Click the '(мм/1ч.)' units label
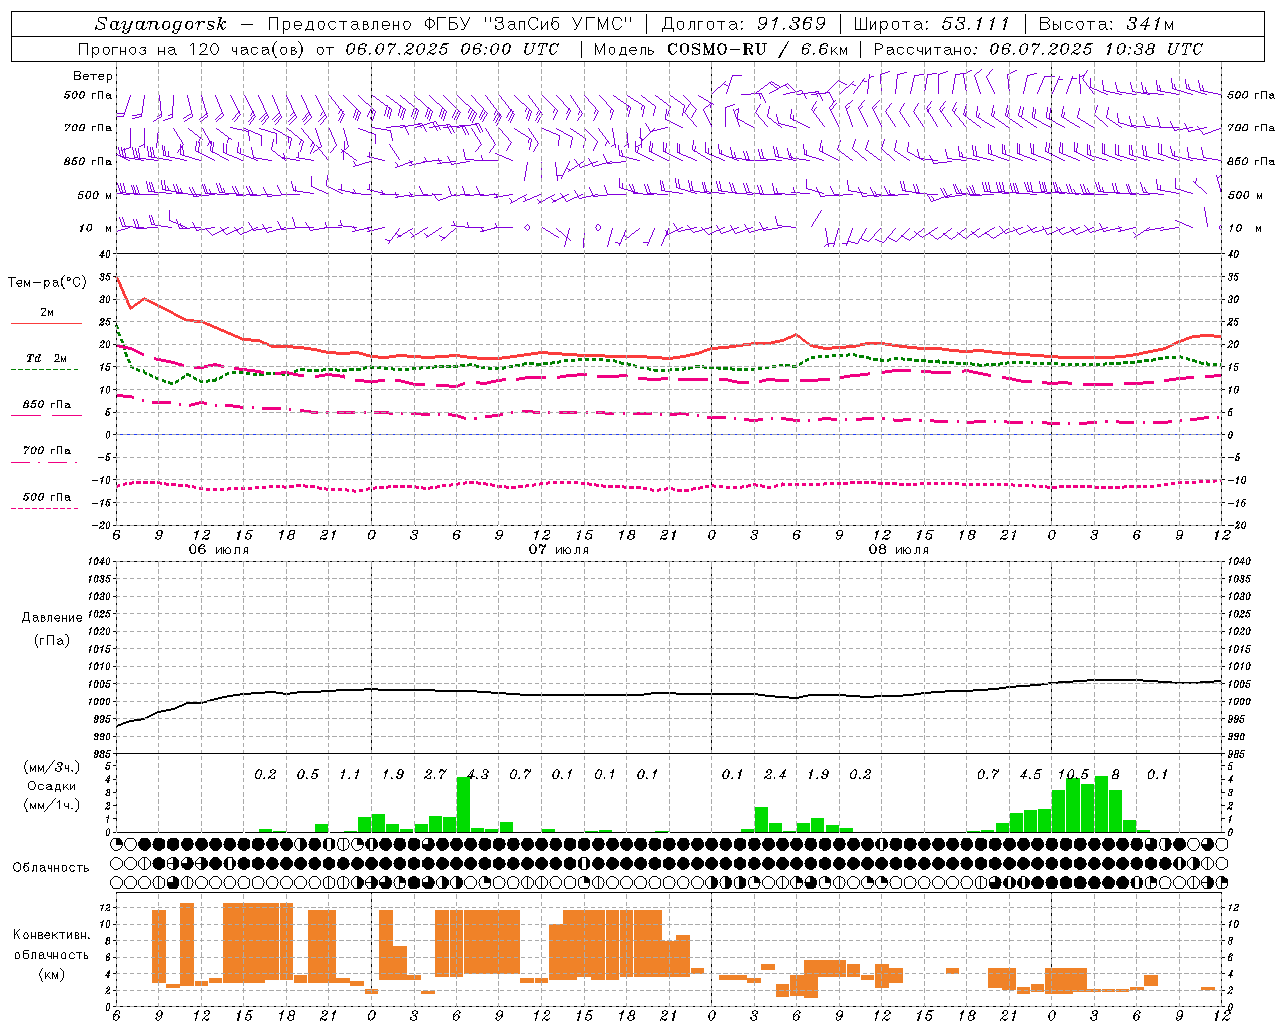Image resolution: width=1280 pixels, height=1024 pixels. (52, 805)
